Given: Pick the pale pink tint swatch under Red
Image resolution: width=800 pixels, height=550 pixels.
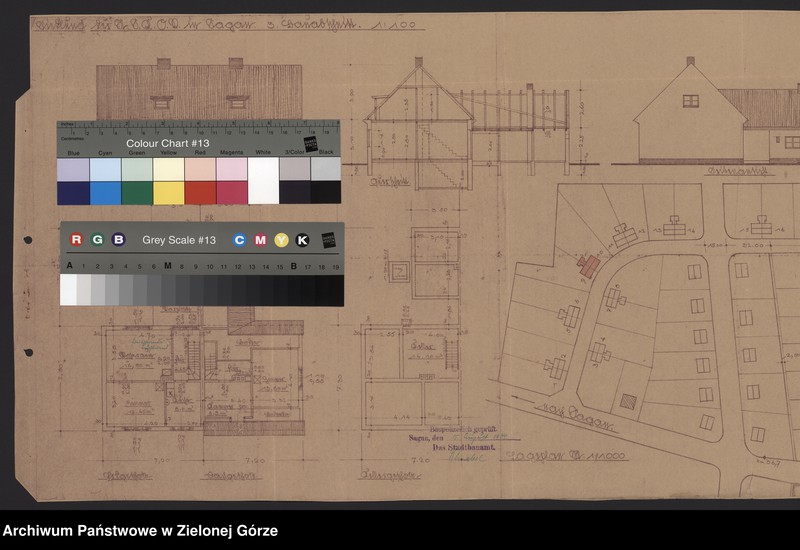Looking at the screenshot, I should point(200,169).
